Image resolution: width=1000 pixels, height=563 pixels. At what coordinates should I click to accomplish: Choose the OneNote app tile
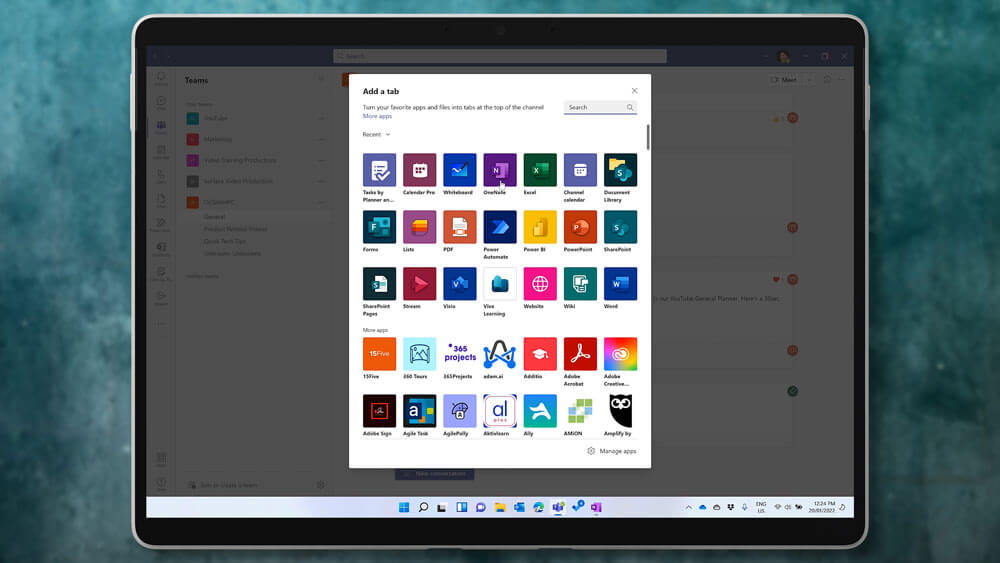tap(500, 170)
